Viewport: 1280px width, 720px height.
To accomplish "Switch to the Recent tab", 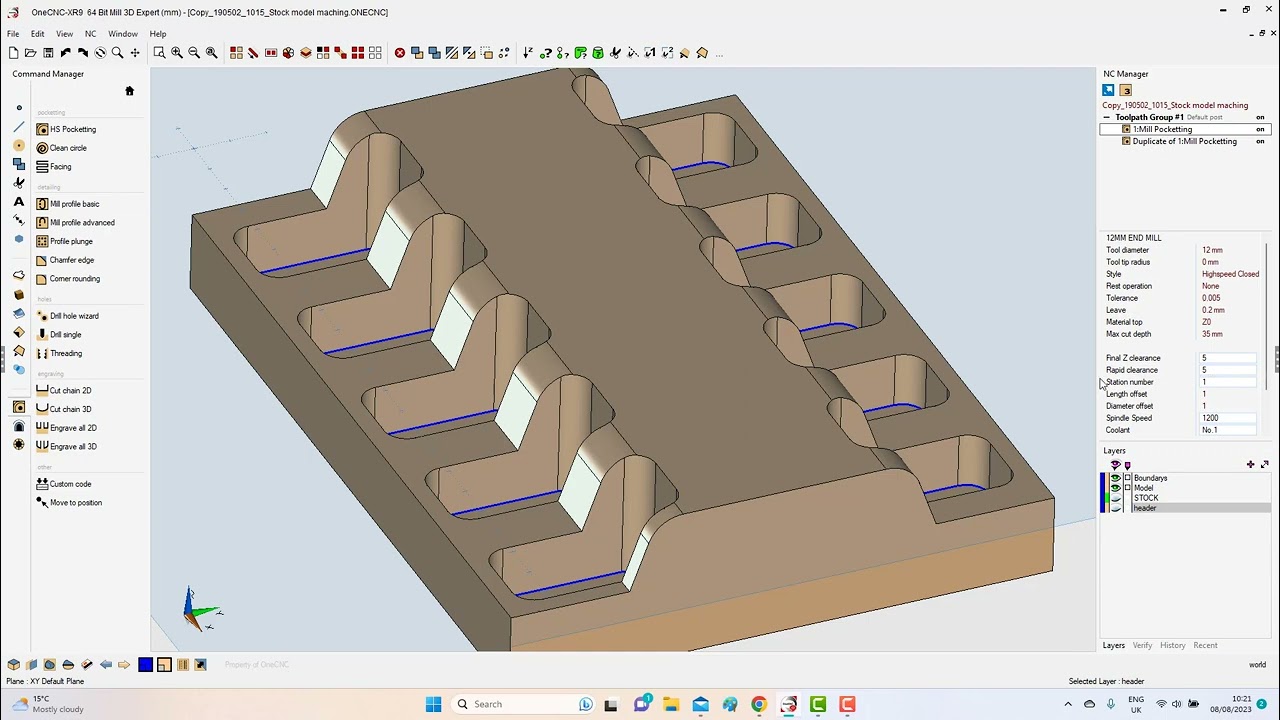I will pyautogui.click(x=1205, y=645).
